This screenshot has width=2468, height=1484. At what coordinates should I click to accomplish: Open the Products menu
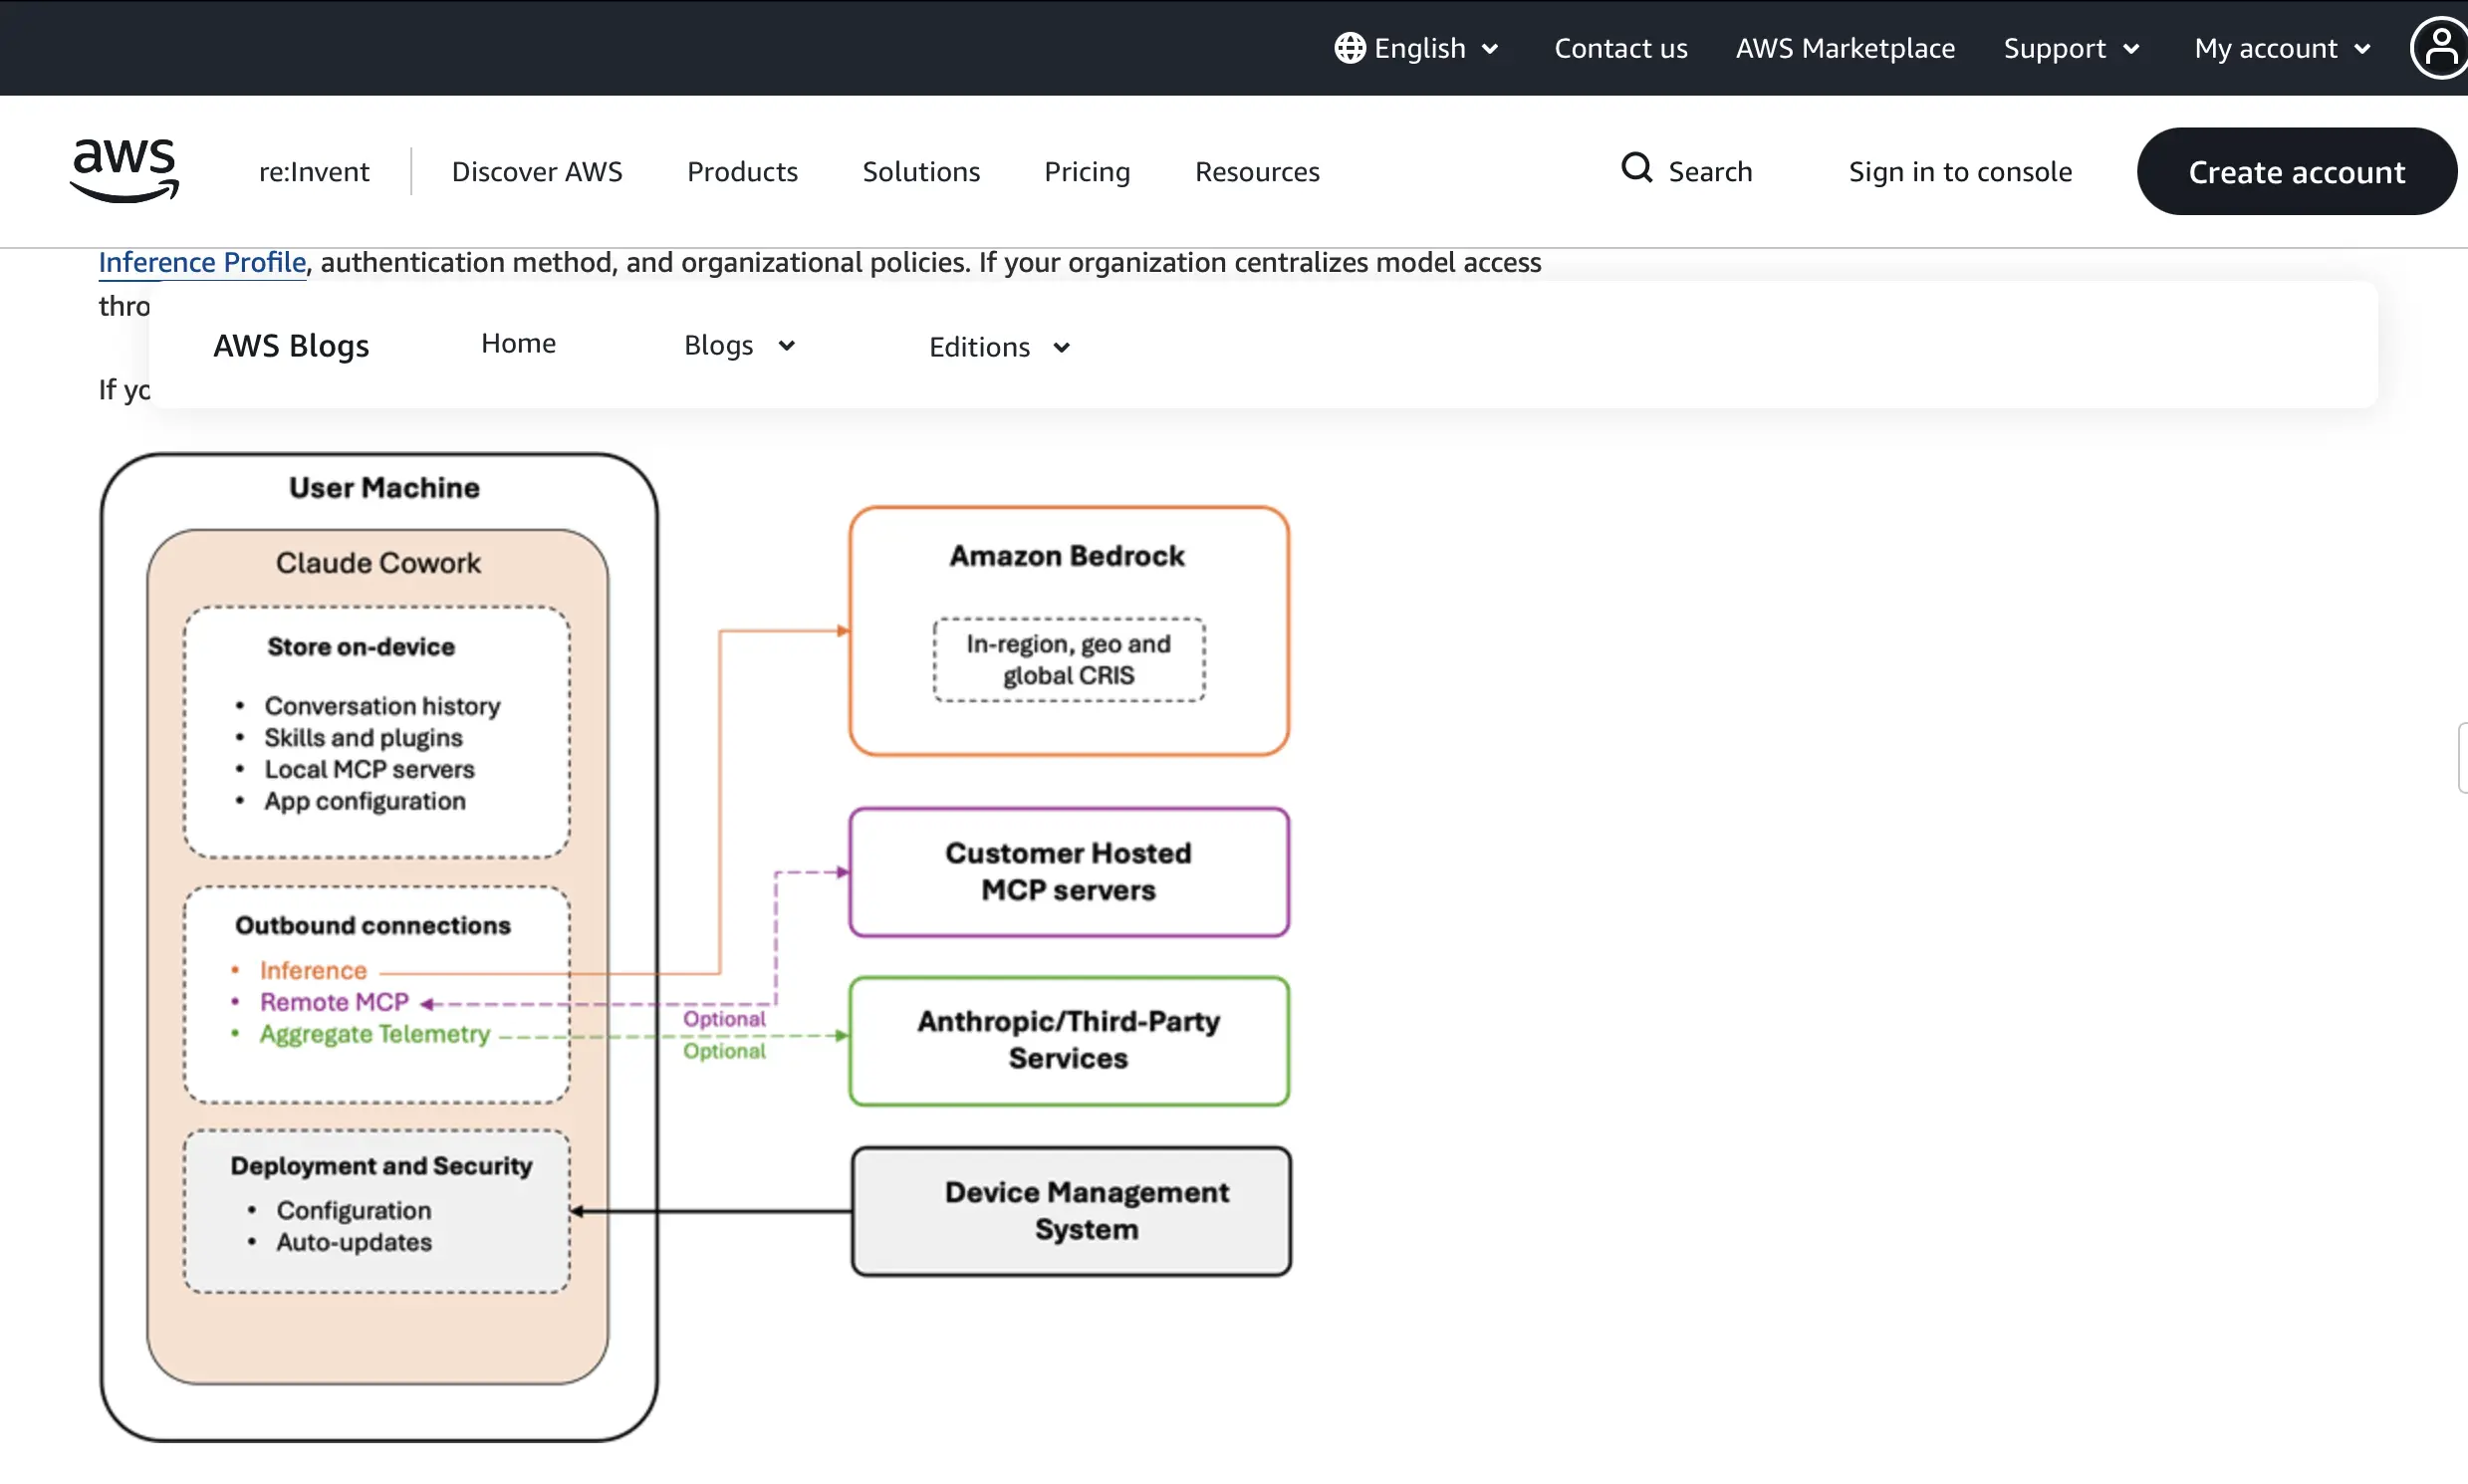point(742,172)
